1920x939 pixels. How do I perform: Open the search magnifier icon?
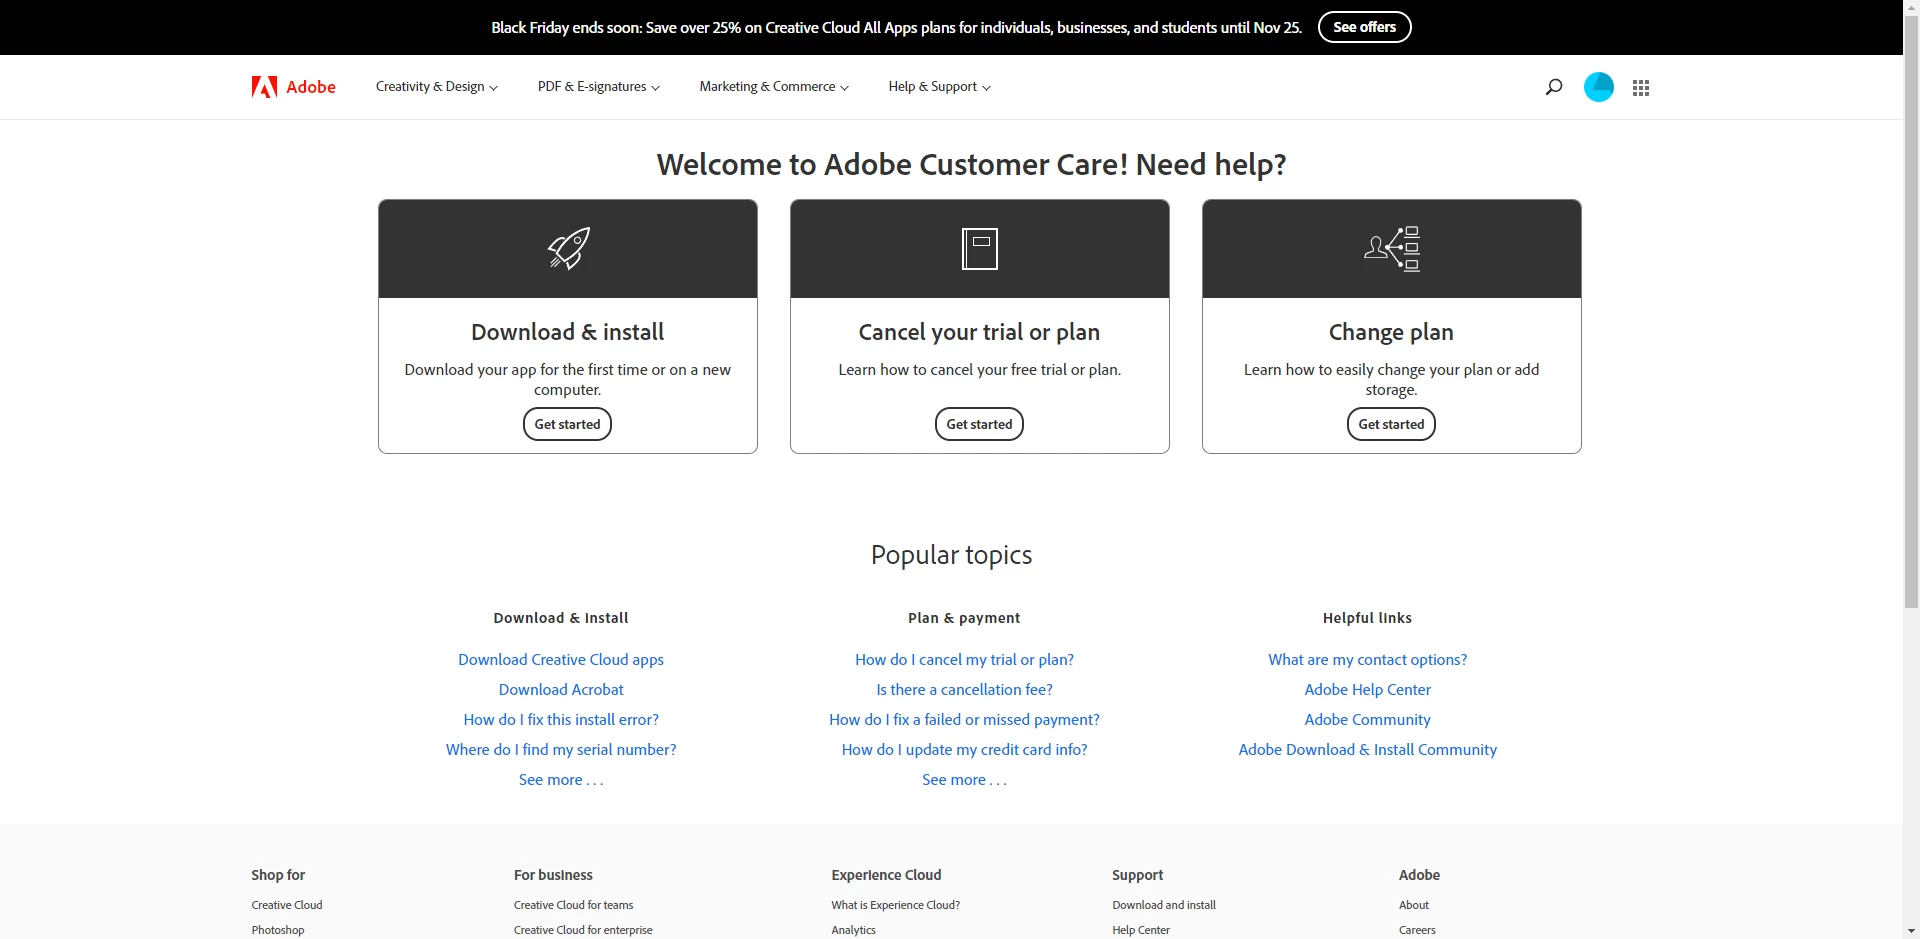[1554, 87]
